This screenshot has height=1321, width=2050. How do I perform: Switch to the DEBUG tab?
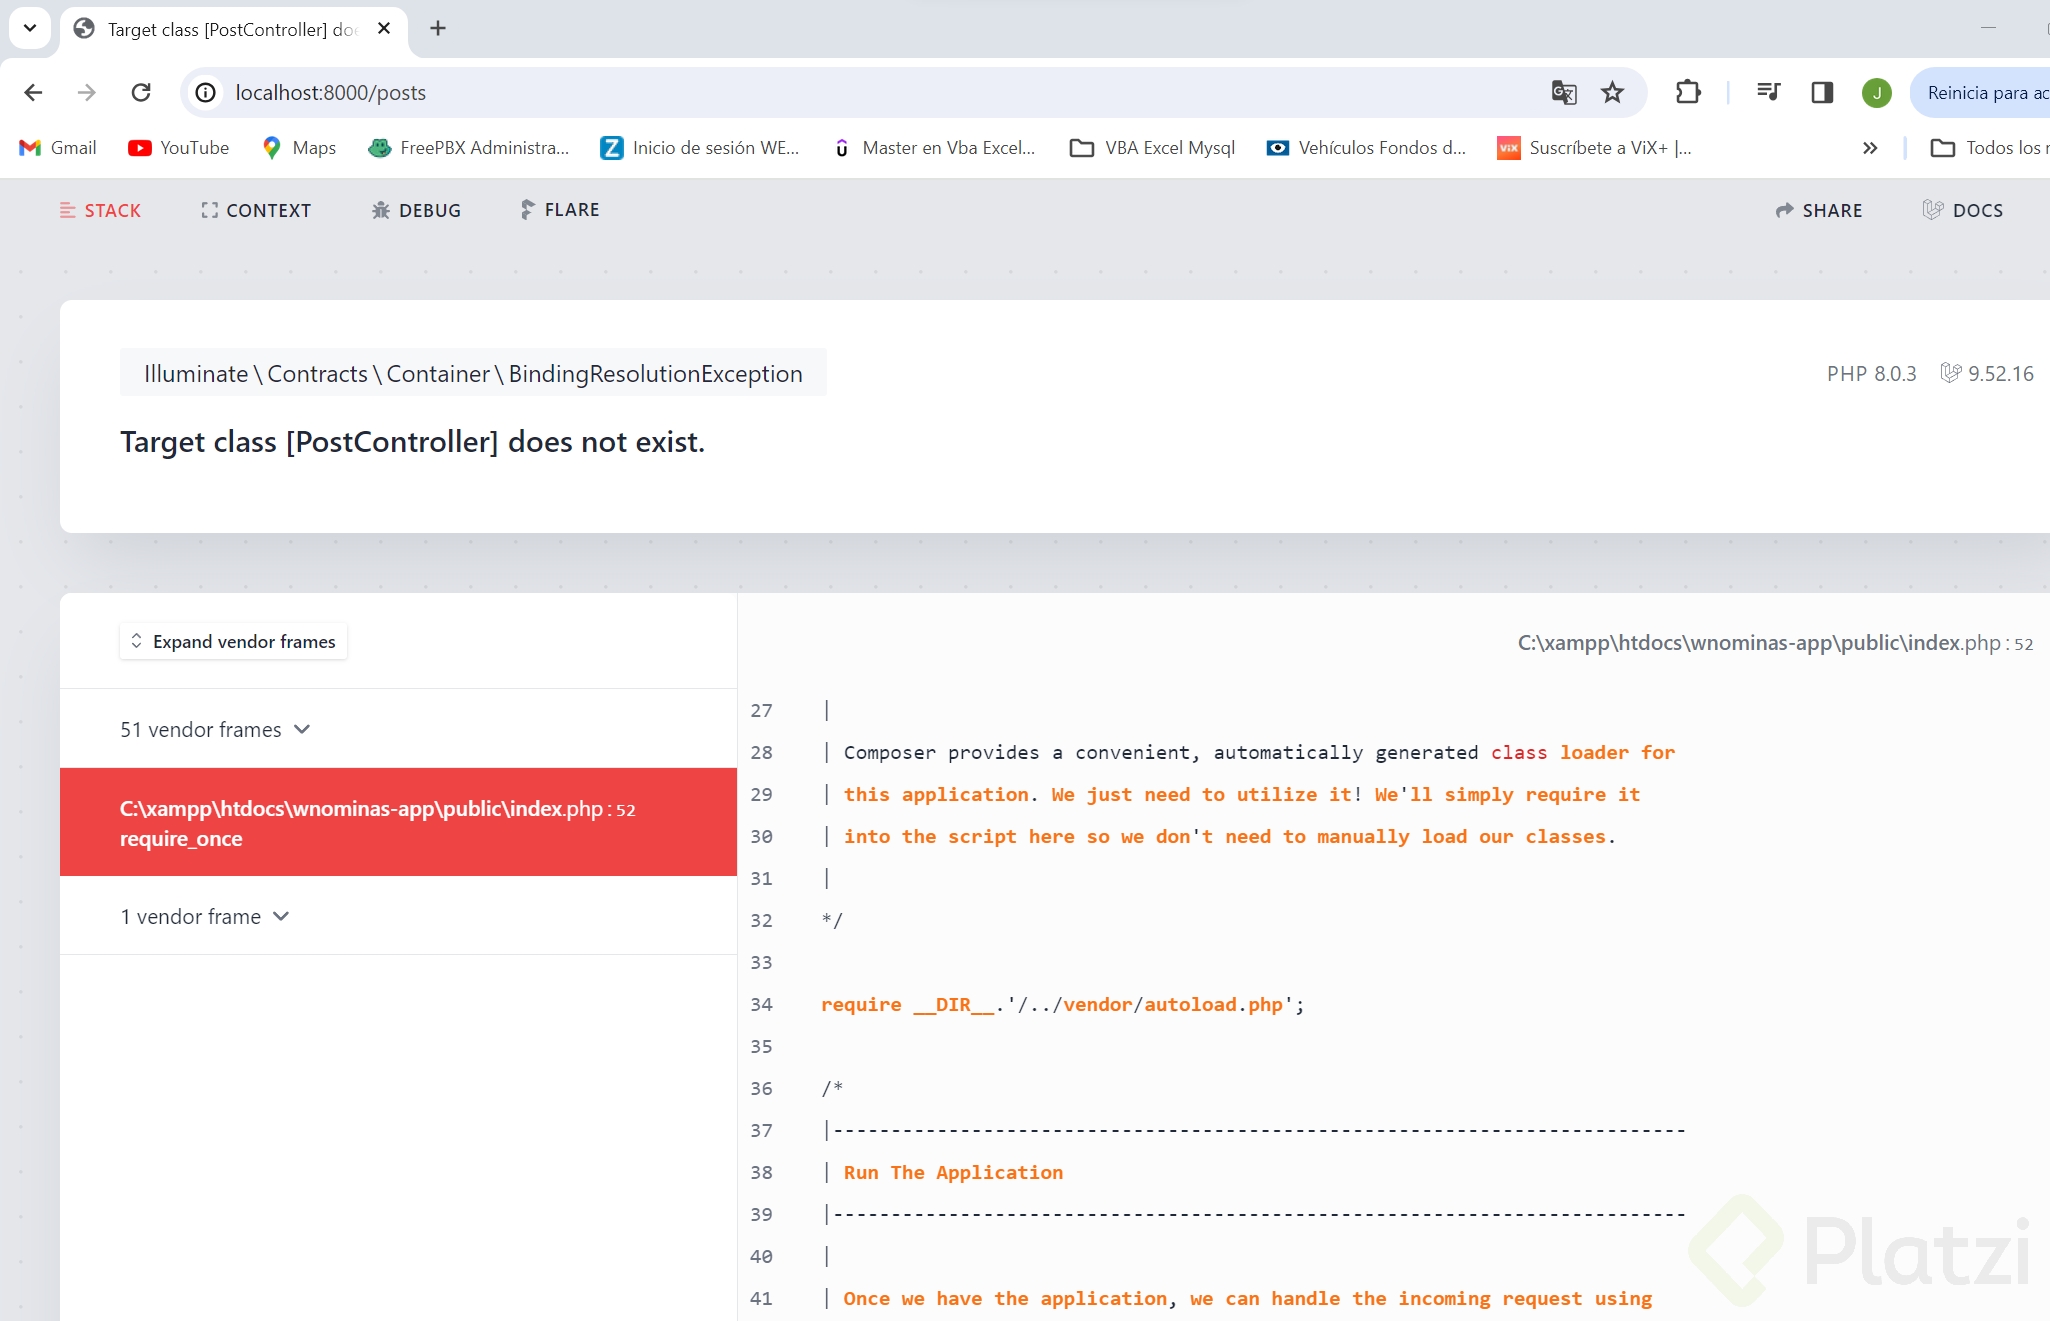click(x=416, y=210)
